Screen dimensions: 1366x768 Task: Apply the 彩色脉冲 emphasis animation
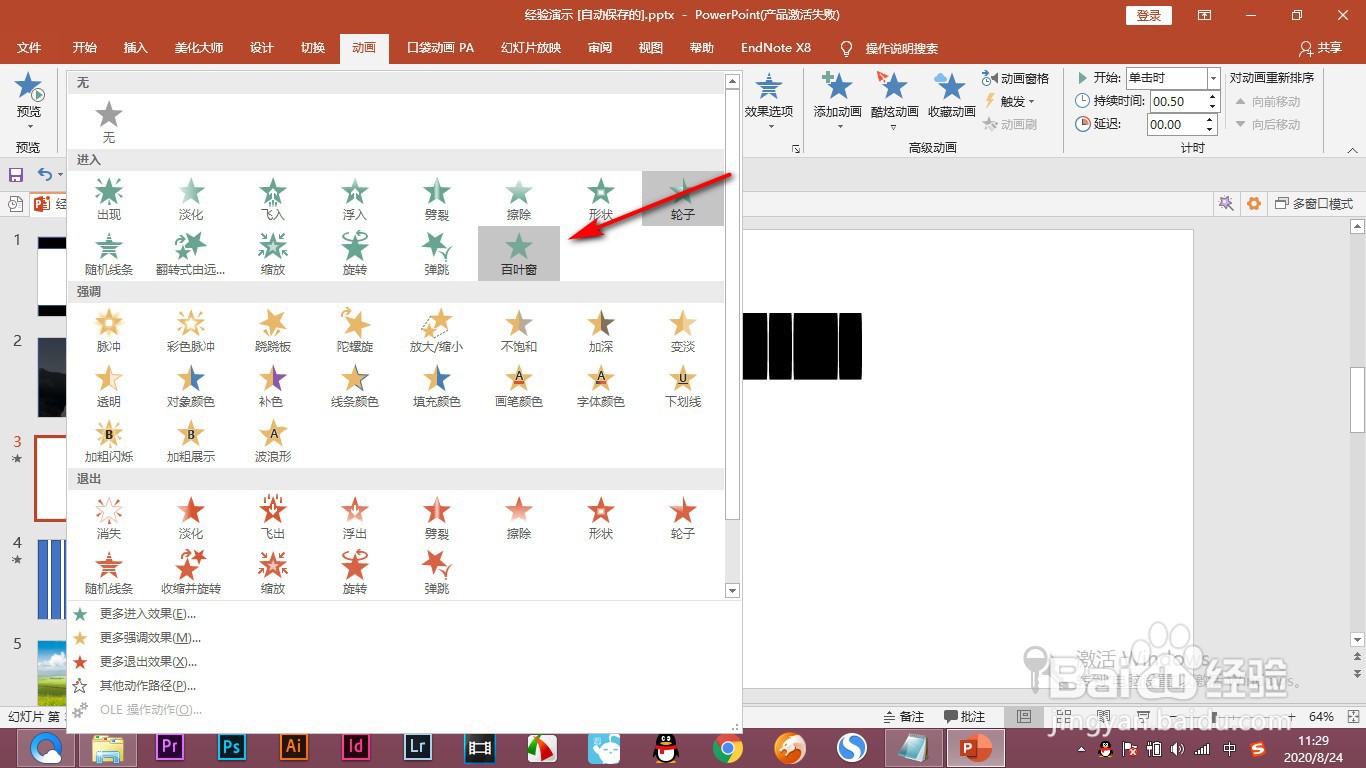point(191,330)
